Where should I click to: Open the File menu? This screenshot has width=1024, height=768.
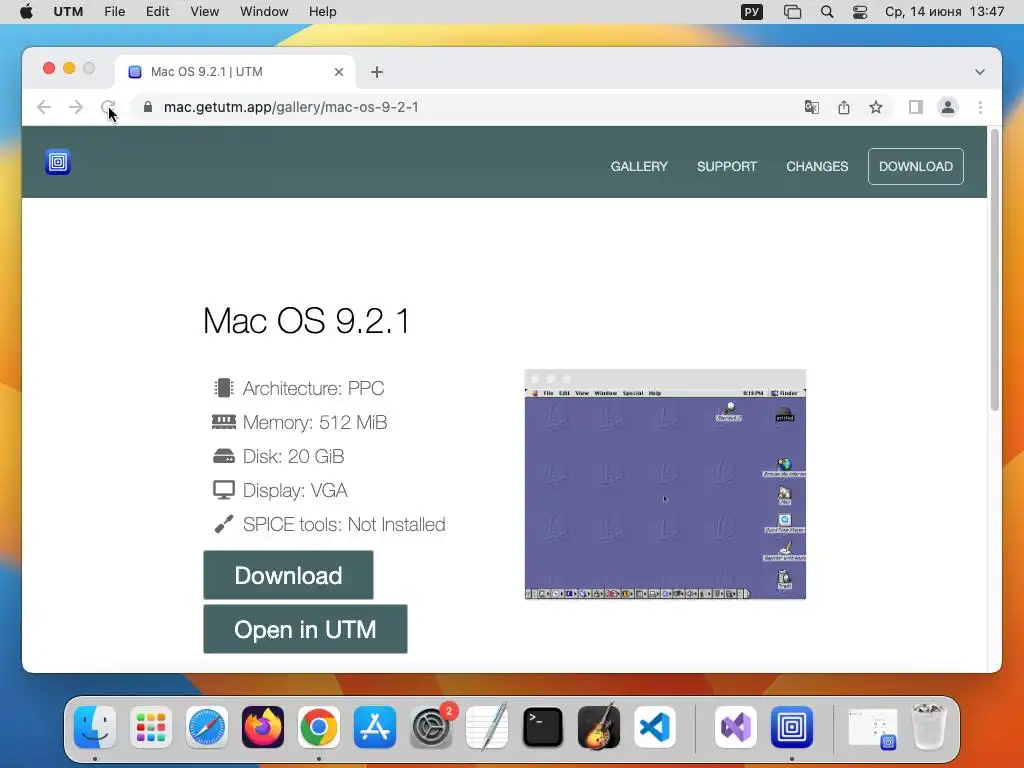tap(114, 12)
